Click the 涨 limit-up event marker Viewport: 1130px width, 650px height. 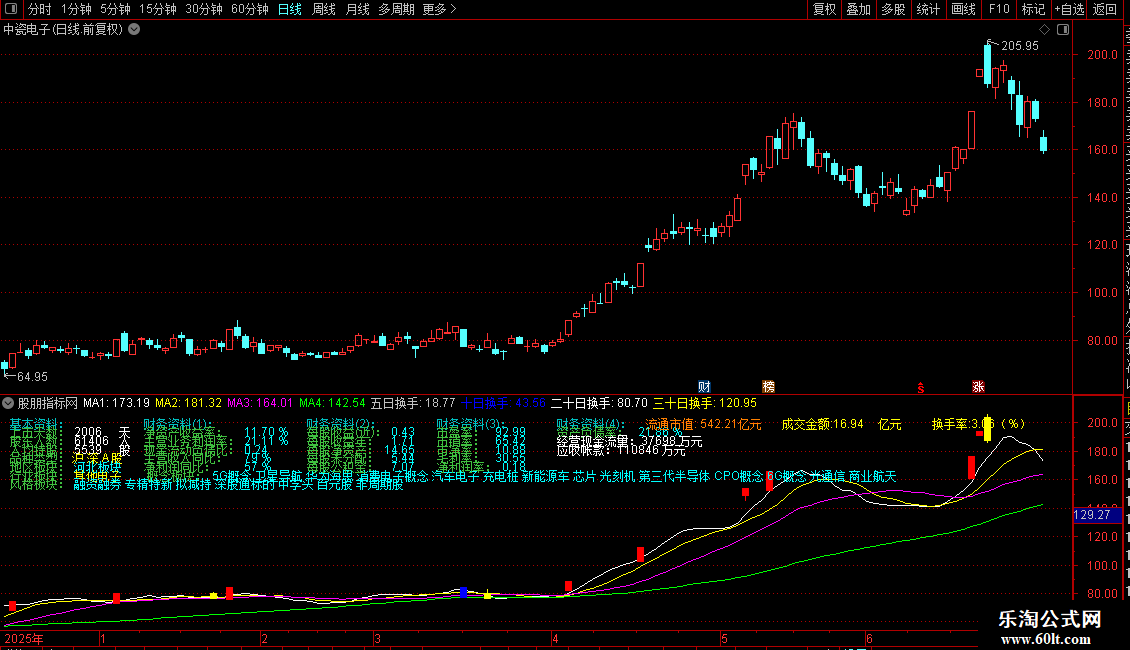pyautogui.click(x=978, y=387)
